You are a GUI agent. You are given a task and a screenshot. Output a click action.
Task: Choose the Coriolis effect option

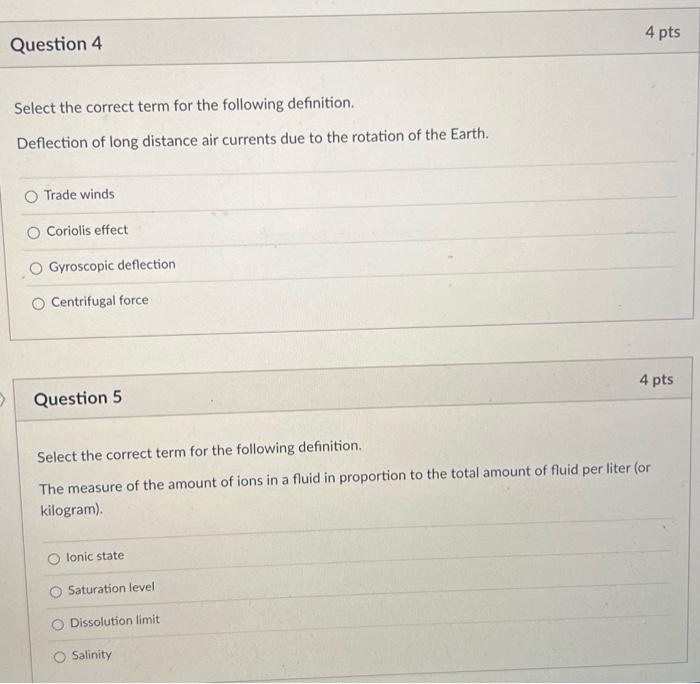point(33,233)
